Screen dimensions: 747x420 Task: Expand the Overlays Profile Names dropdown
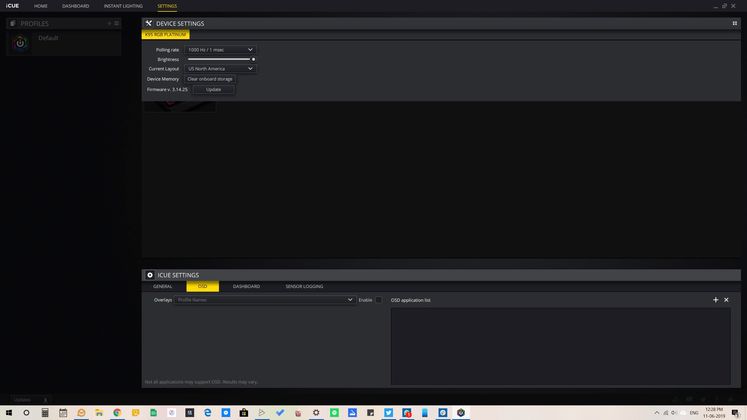[264, 300]
